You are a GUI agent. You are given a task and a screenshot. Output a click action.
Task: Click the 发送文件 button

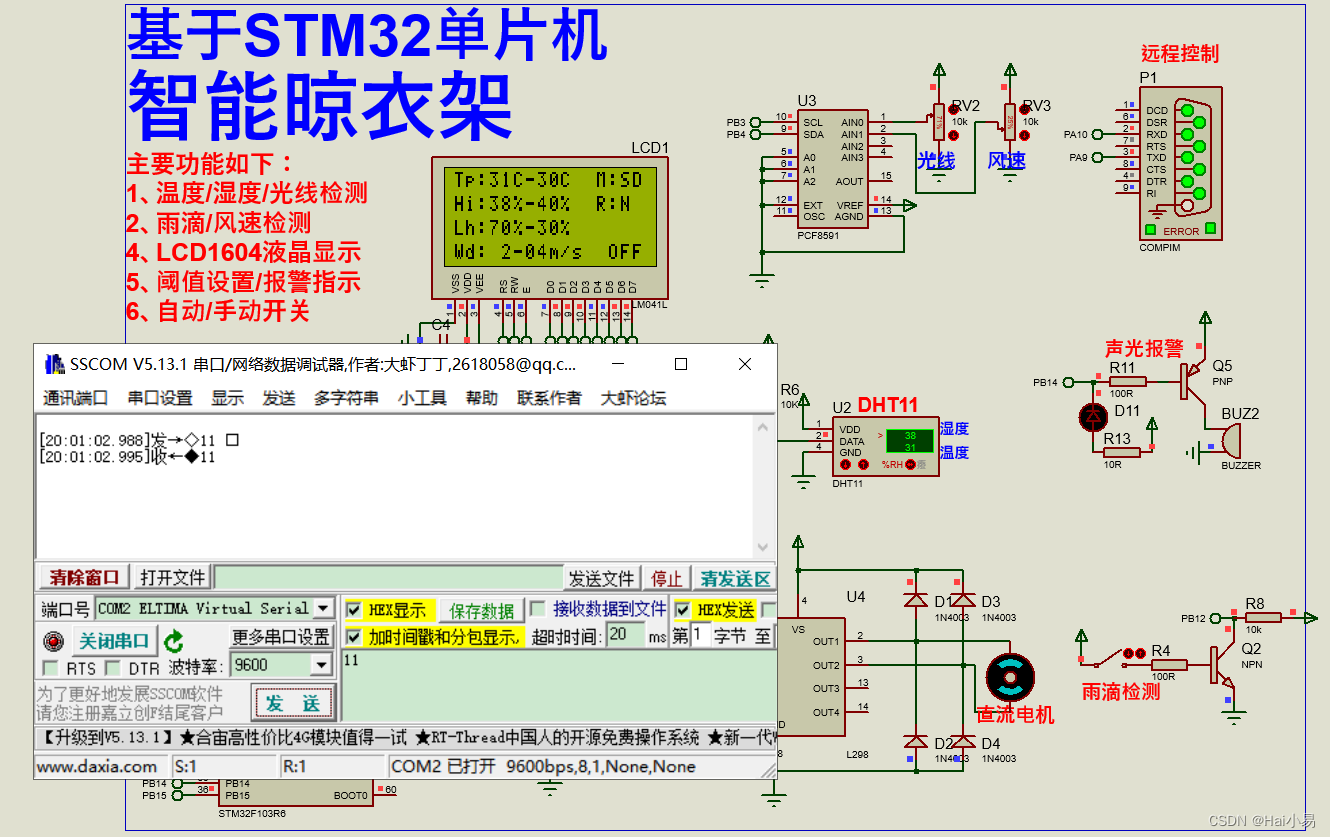tap(602, 578)
